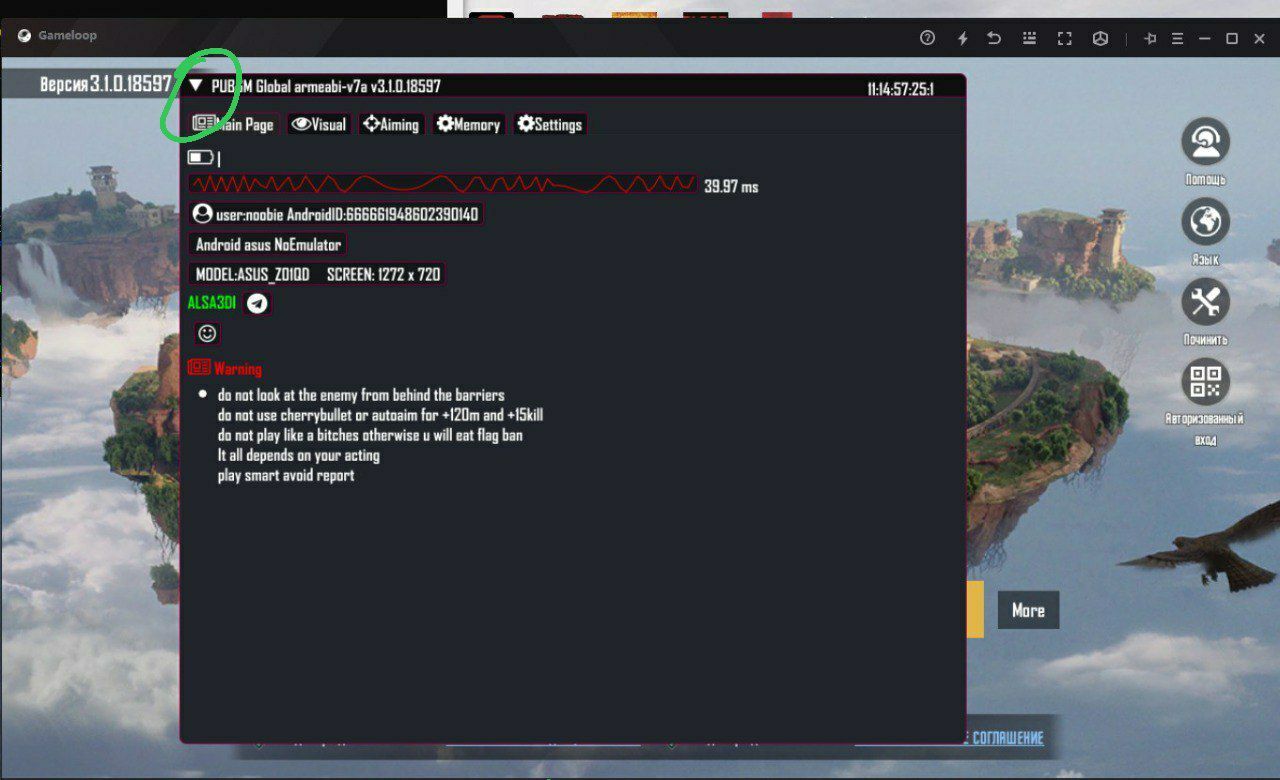
Task: Click the yellow button beside More
Action: tap(975, 609)
